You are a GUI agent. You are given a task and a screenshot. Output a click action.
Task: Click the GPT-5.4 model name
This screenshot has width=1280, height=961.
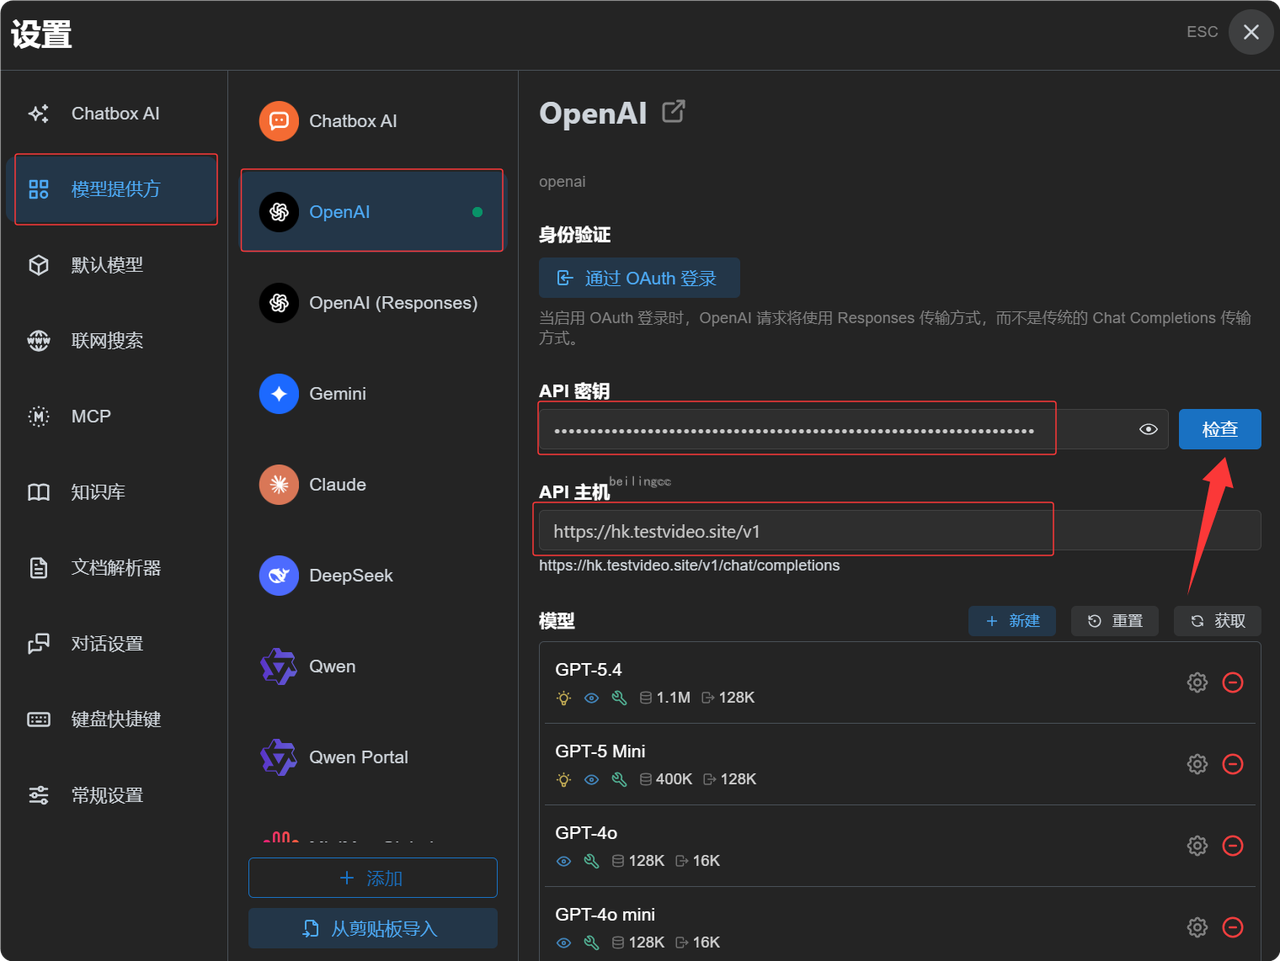[588, 669]
